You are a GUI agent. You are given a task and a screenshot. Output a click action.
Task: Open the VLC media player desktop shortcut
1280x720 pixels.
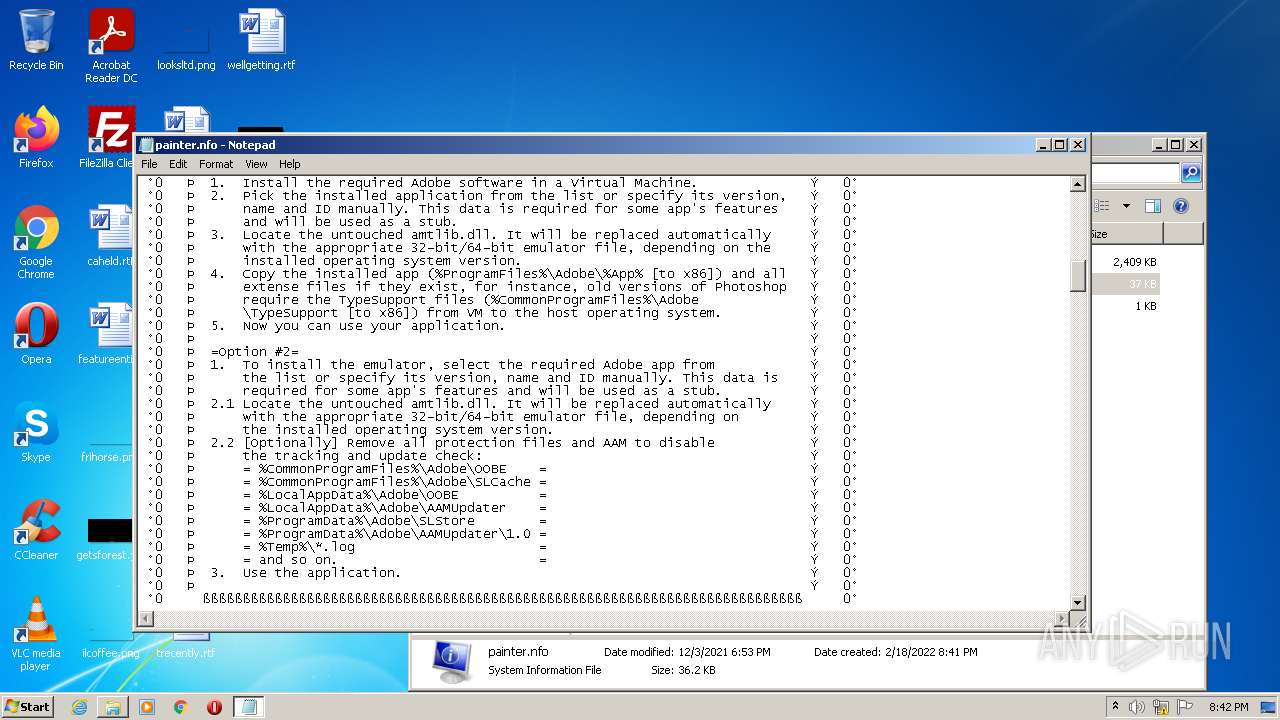36,634
